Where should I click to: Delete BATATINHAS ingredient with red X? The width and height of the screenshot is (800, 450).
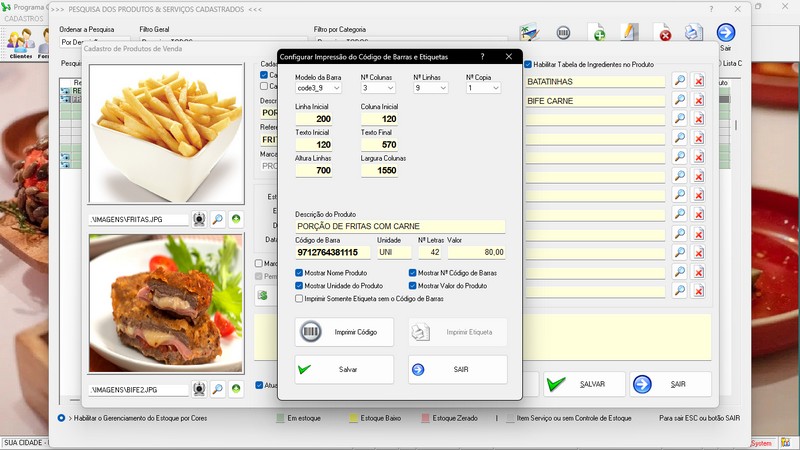pyautogui.click(x=698, y=81)
